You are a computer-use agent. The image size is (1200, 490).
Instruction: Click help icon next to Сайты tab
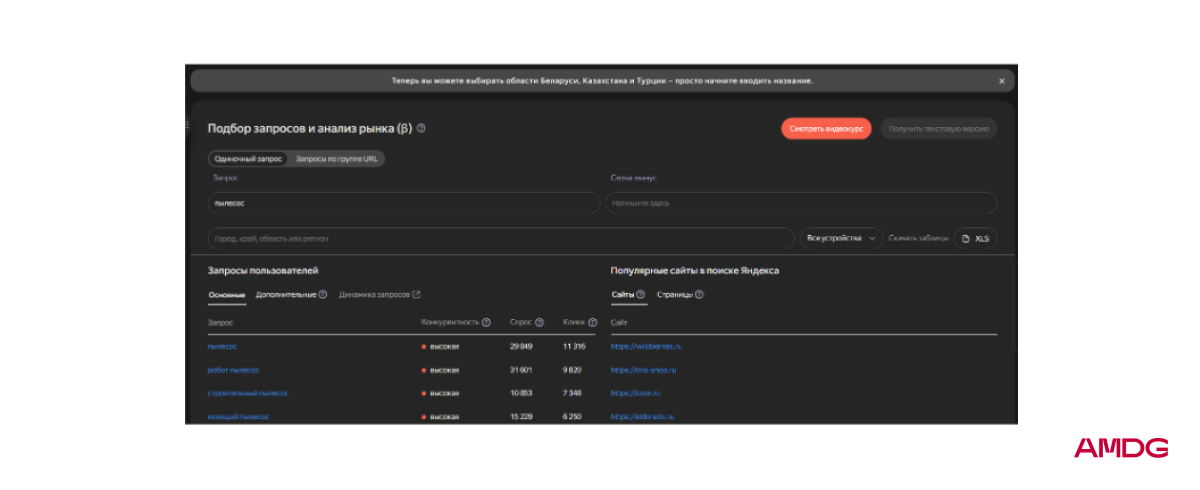[x=640, y=295]
